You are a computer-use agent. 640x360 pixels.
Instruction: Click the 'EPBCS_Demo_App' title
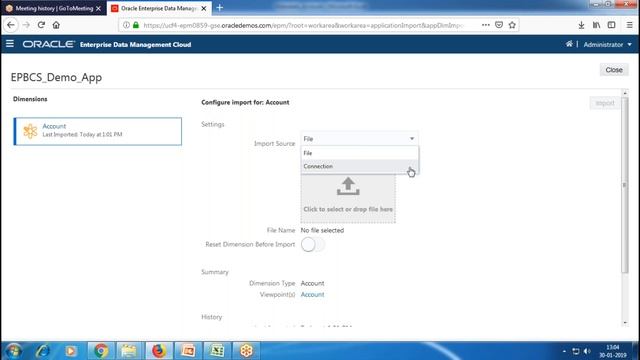tap(56, 78)
